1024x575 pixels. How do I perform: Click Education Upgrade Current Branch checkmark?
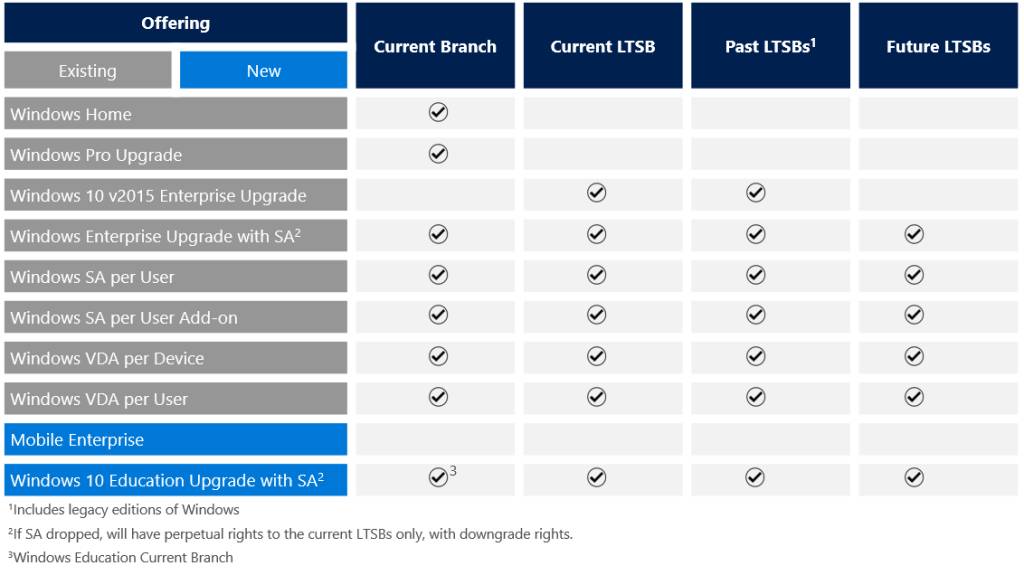(438, 478)
